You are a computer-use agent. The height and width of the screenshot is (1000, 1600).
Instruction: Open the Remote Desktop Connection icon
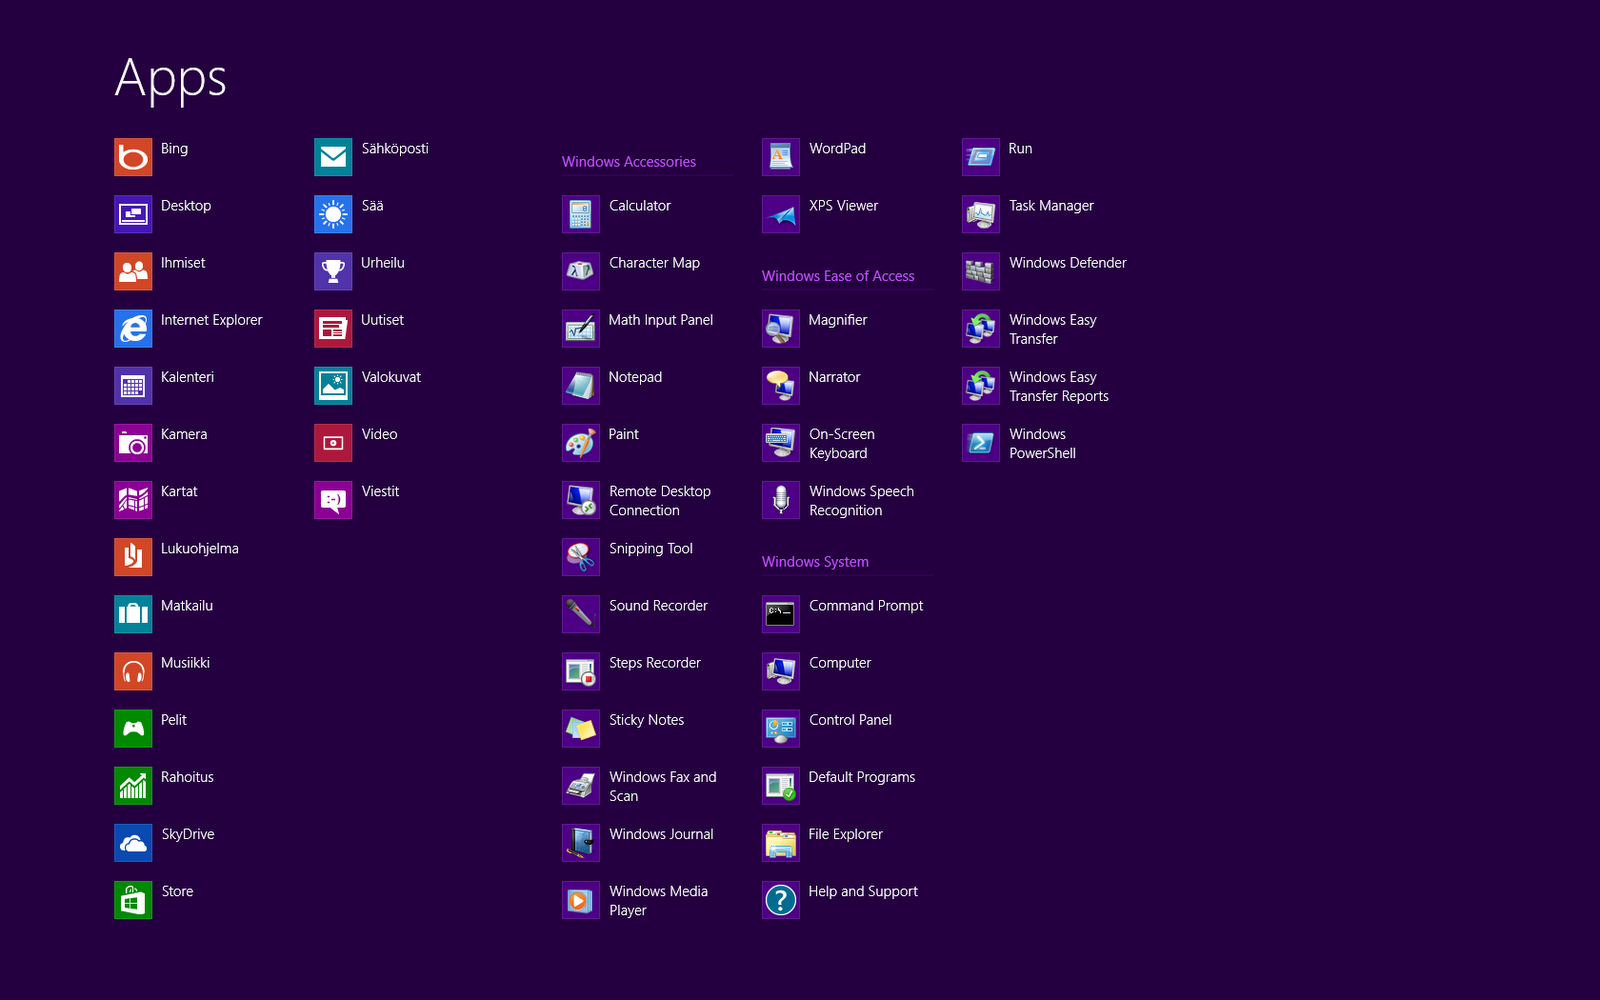581,499
